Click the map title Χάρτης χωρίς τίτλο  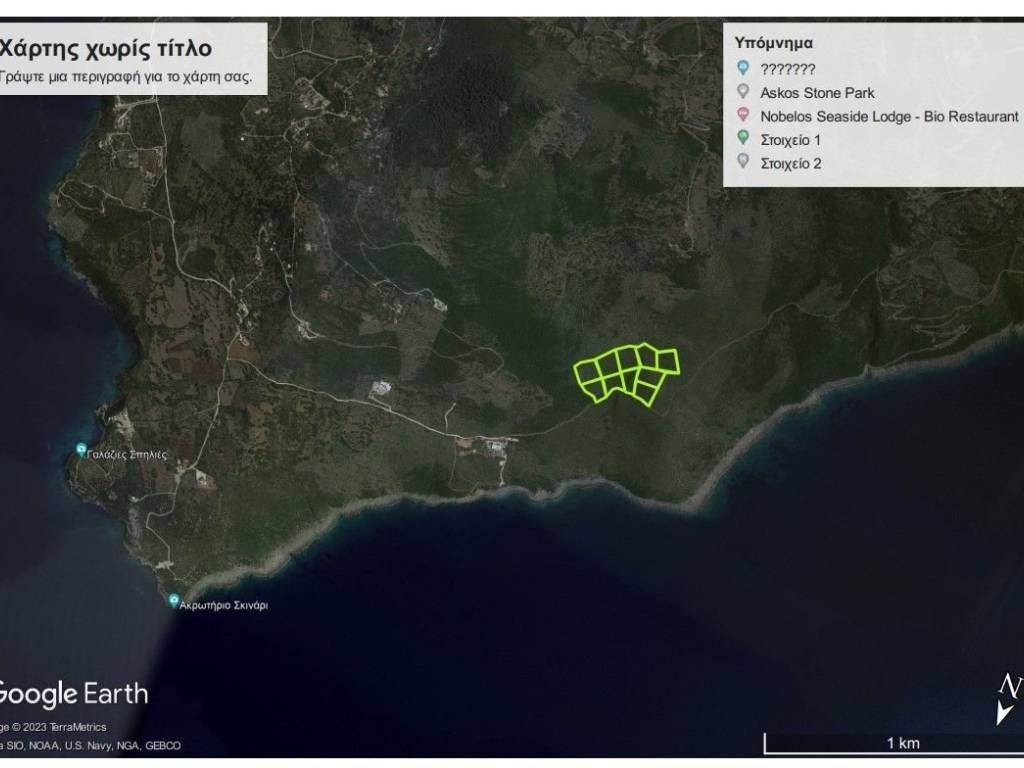click(x=106, y=48)
